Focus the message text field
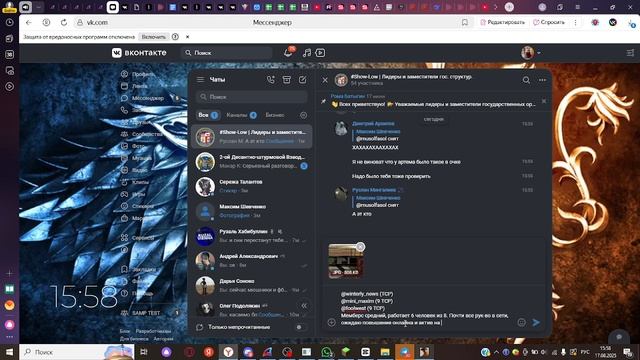 click(427, 308)
